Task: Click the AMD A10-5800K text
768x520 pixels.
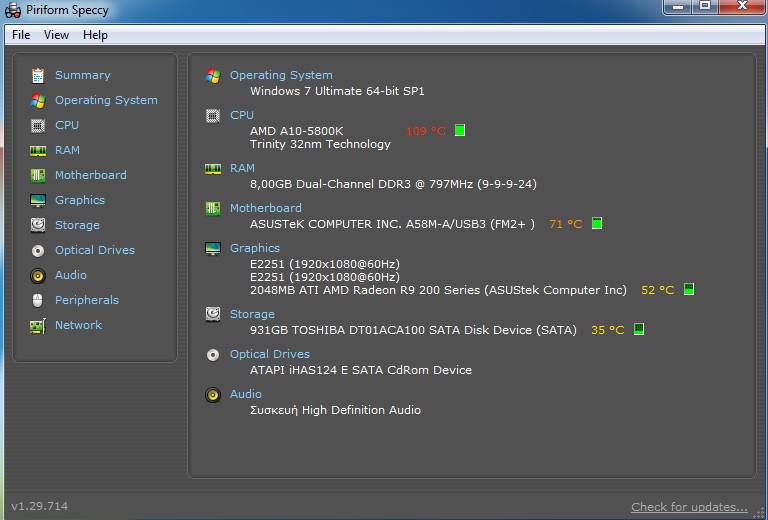Action: [x=296, y=131]
